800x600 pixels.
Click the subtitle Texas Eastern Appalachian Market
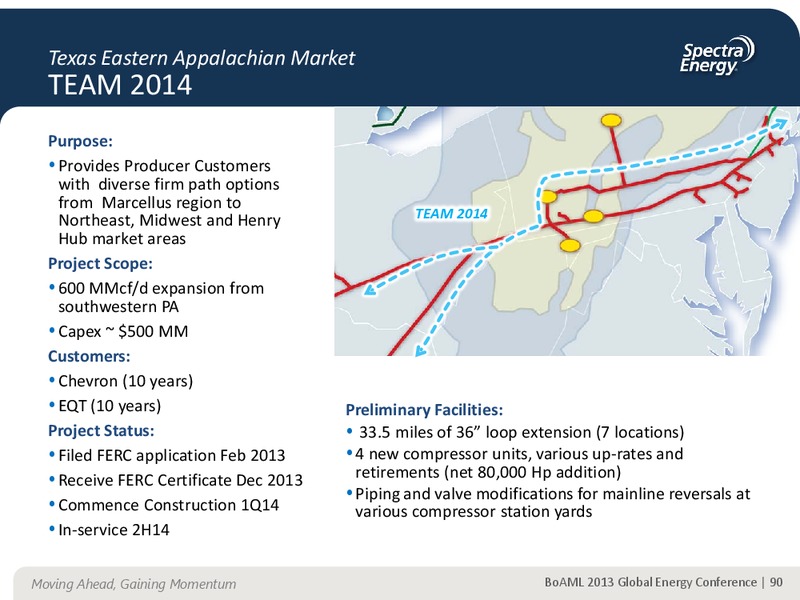coord(202,58)
